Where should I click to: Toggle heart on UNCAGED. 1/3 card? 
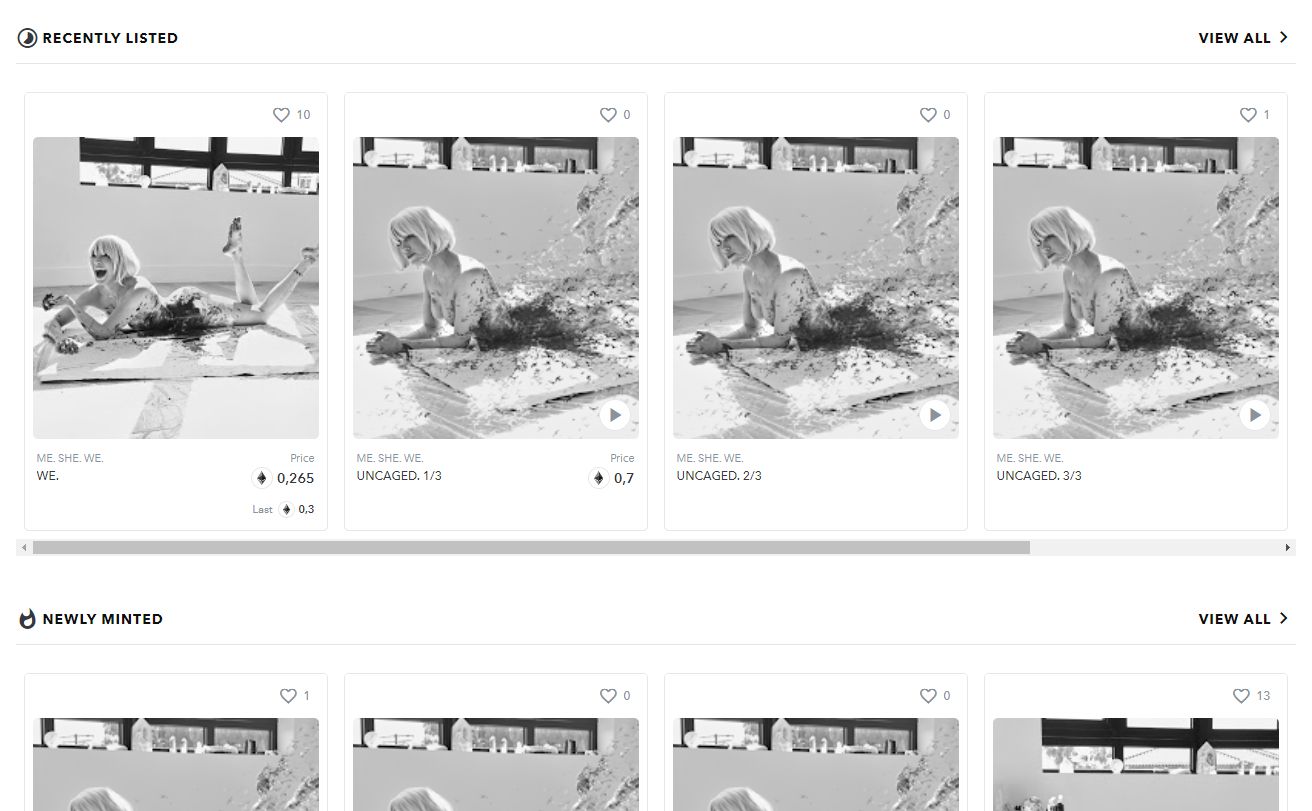pos(608,115)
